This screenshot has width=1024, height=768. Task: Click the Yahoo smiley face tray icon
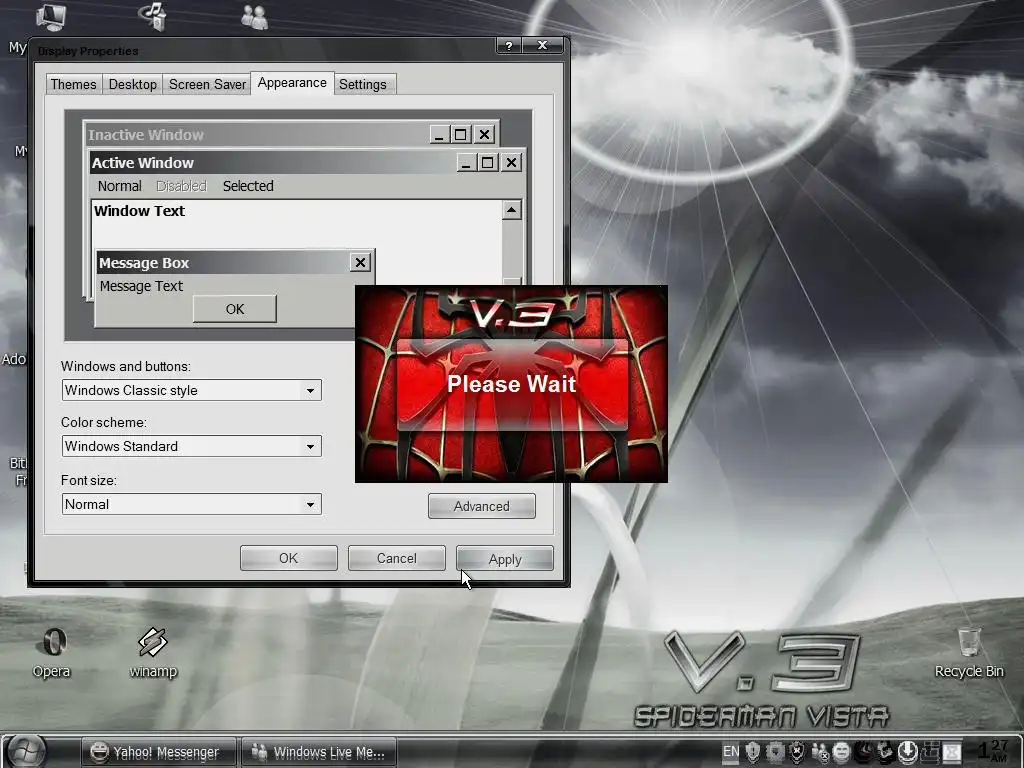click(841, 752)
